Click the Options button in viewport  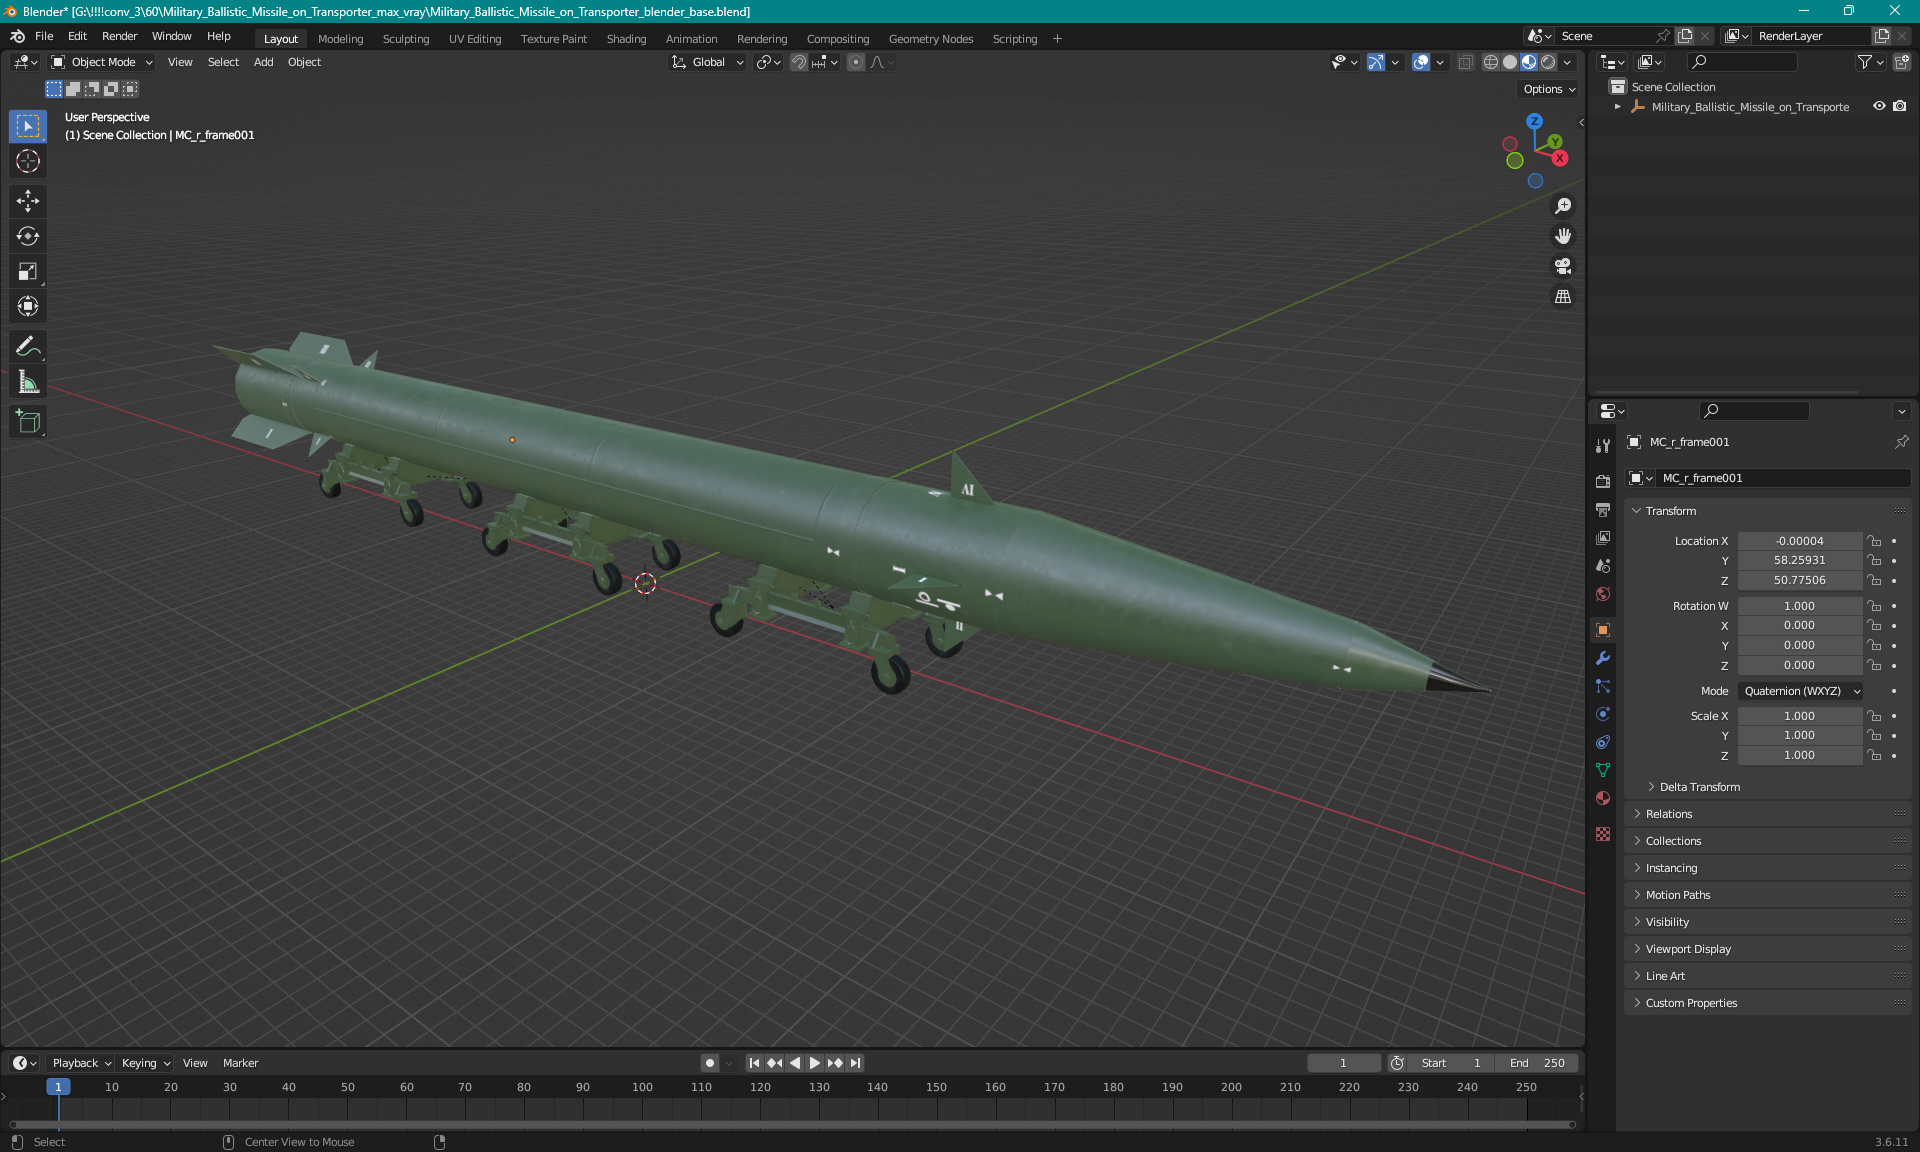coord(1548,89)
